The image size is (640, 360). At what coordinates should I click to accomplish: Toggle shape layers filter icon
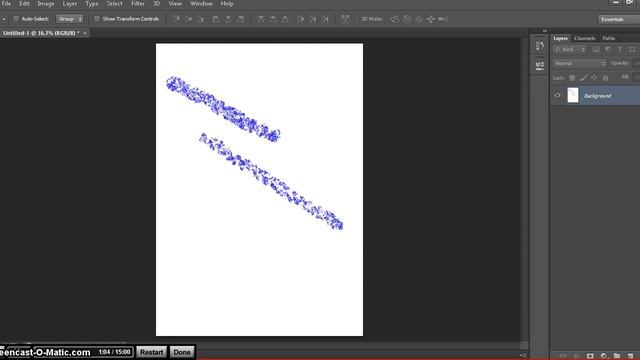(632, 49)
